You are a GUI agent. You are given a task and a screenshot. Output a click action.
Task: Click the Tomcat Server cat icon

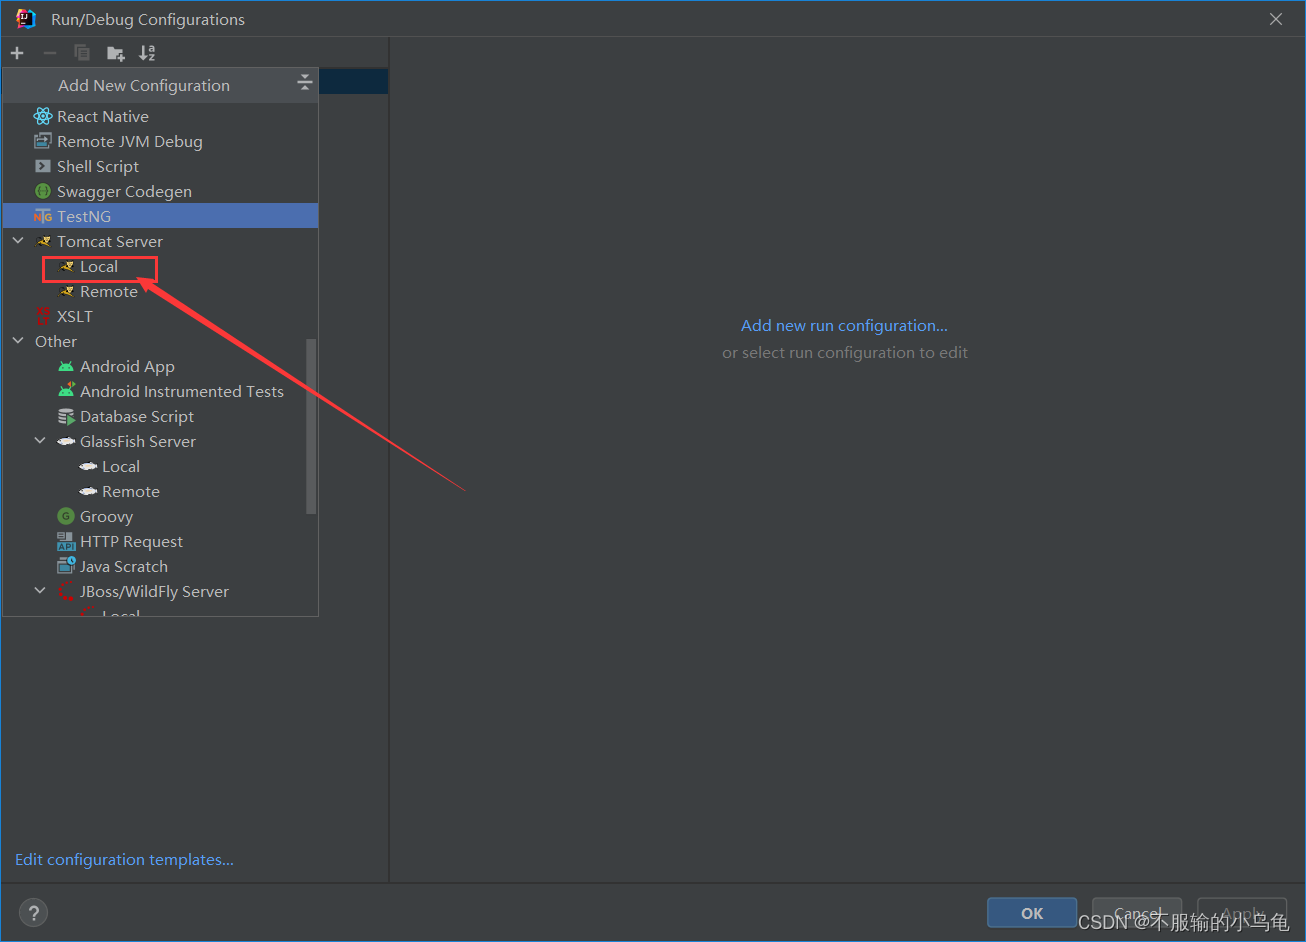point(43,241)
